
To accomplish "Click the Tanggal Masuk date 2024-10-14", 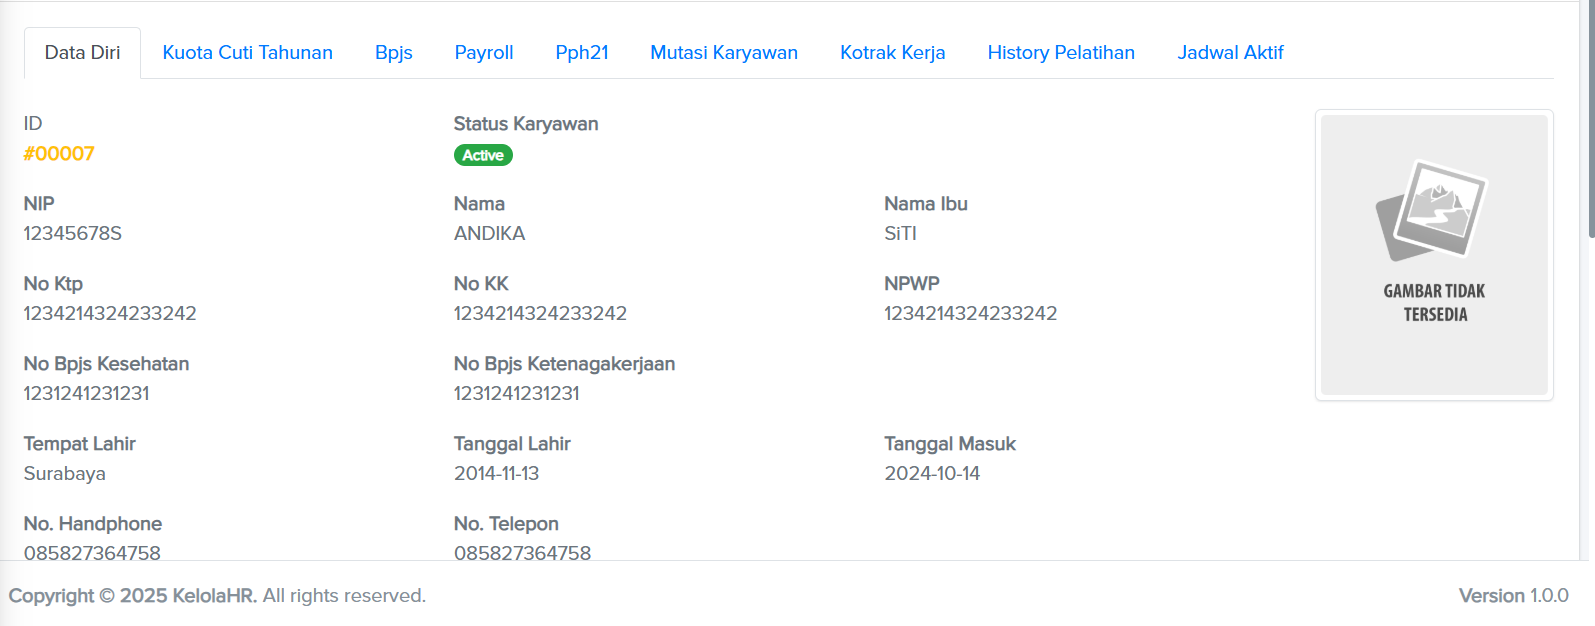I will click(x=931, y=474).
